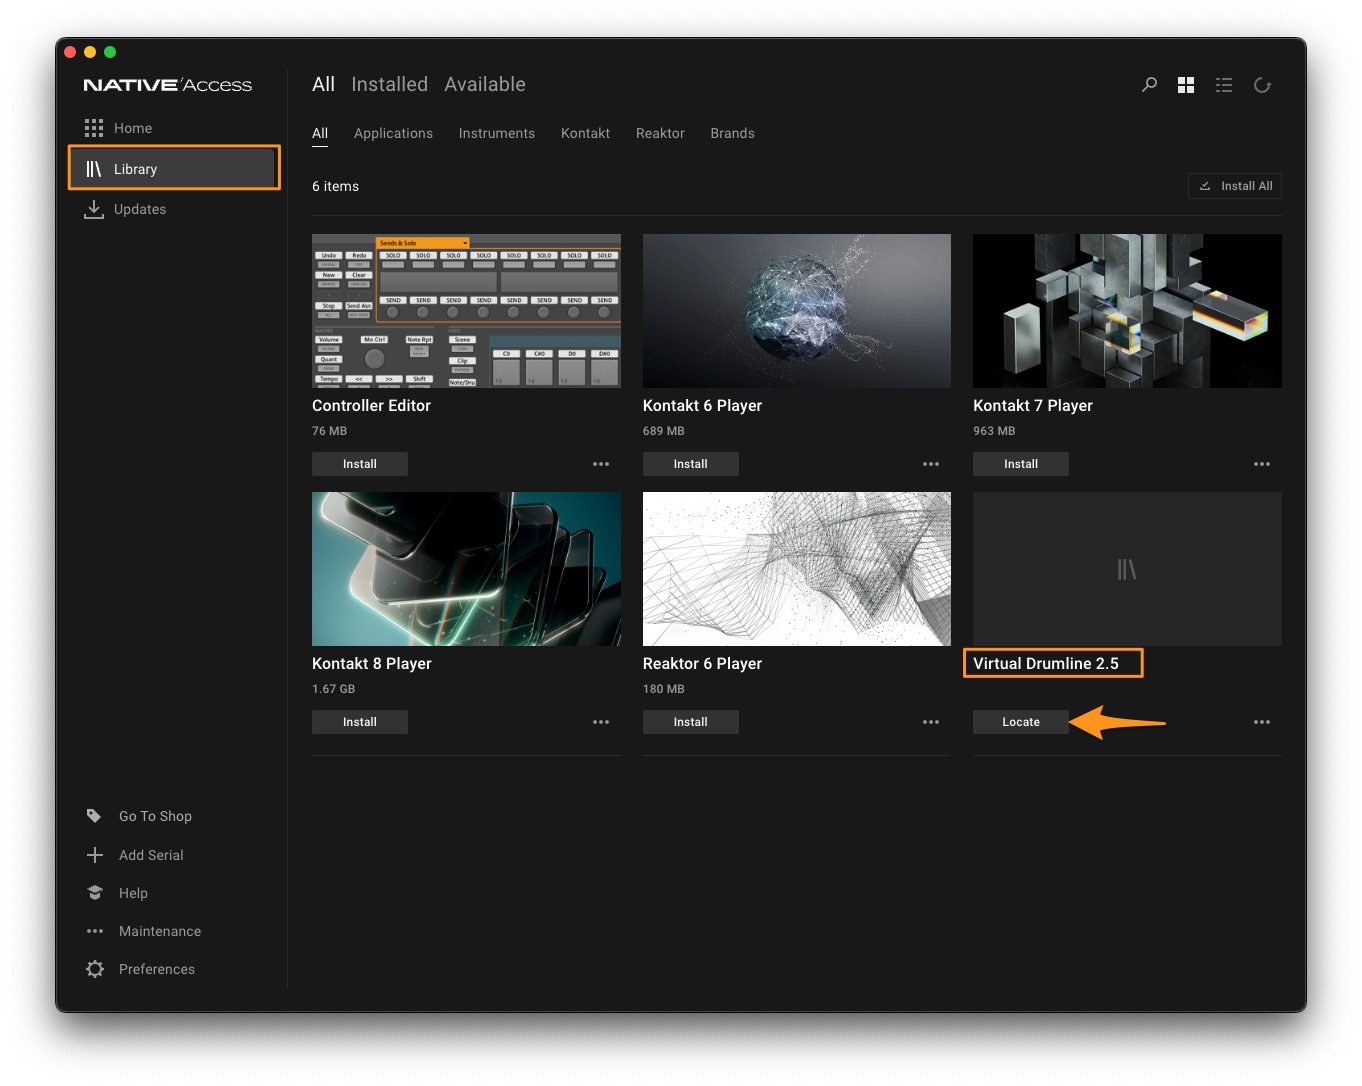Click the Maintenance dots icon
The width and height of the screenshot is (1362, 1086).
[95, 931]
